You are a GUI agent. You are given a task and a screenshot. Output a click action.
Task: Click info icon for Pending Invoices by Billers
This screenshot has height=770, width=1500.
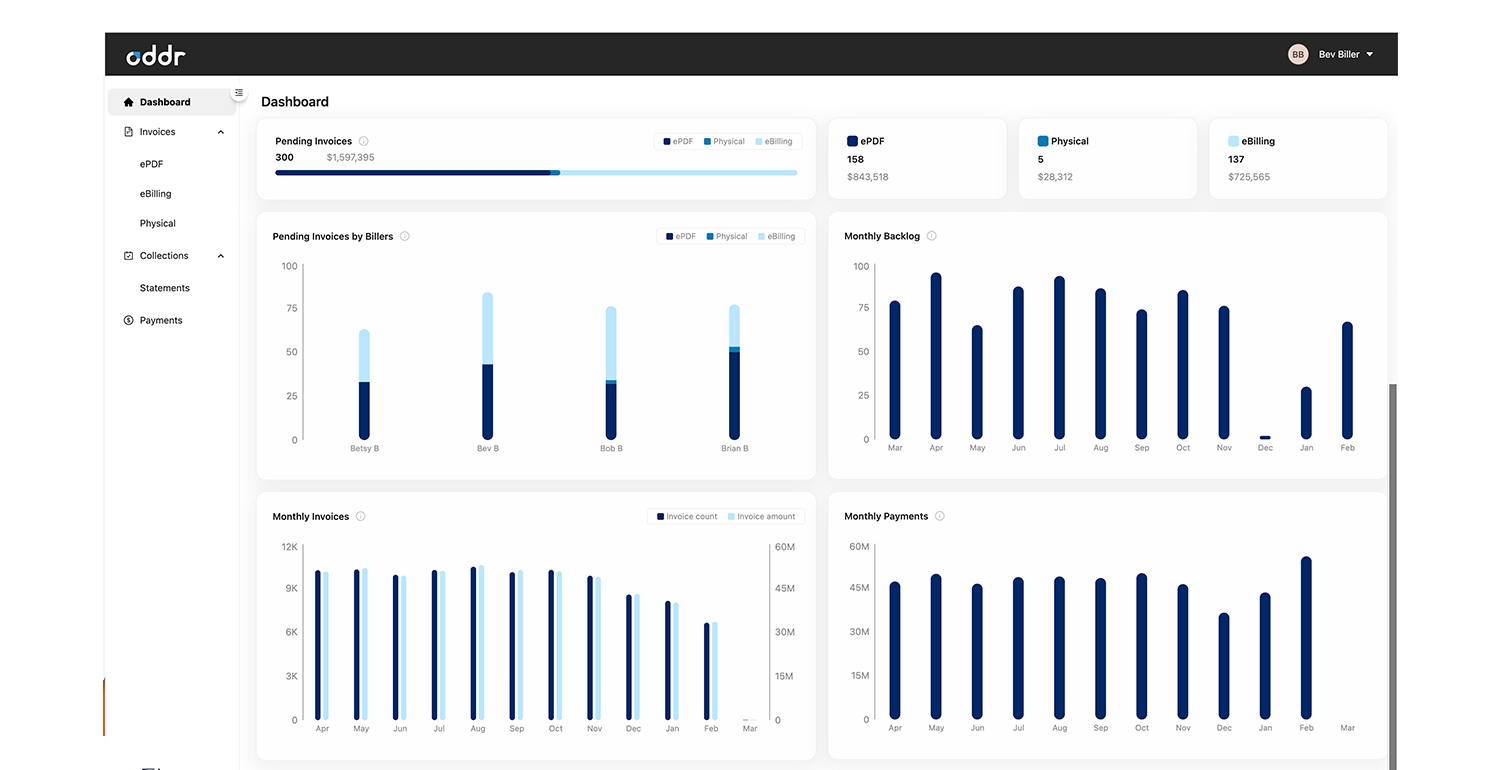pos(404,237)
